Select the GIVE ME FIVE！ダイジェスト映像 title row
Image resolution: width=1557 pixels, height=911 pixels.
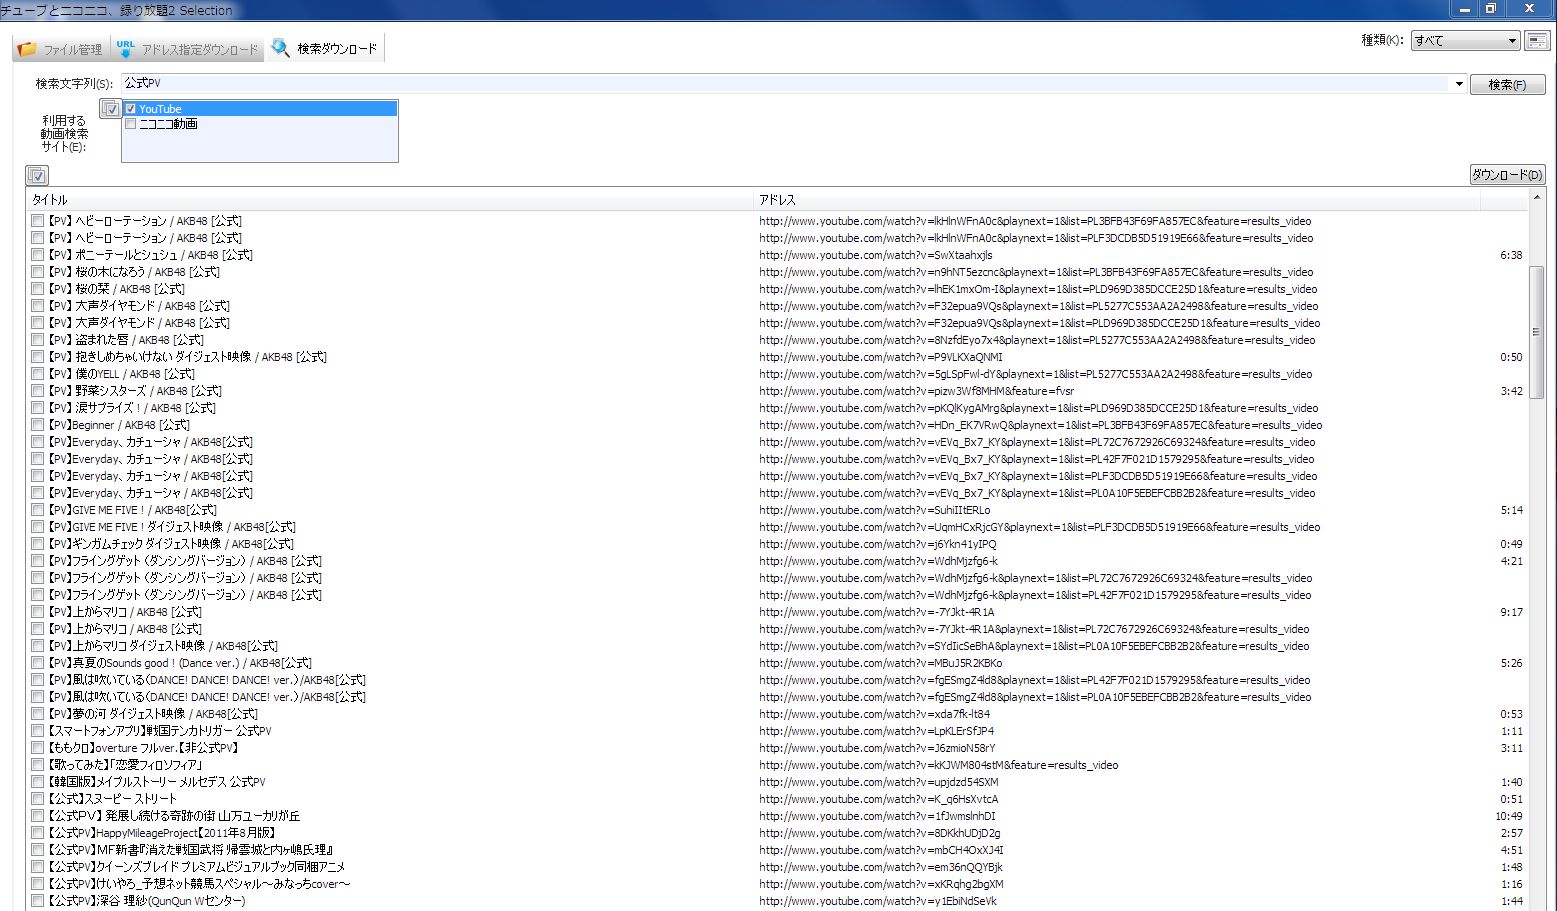tap(171, 527)
